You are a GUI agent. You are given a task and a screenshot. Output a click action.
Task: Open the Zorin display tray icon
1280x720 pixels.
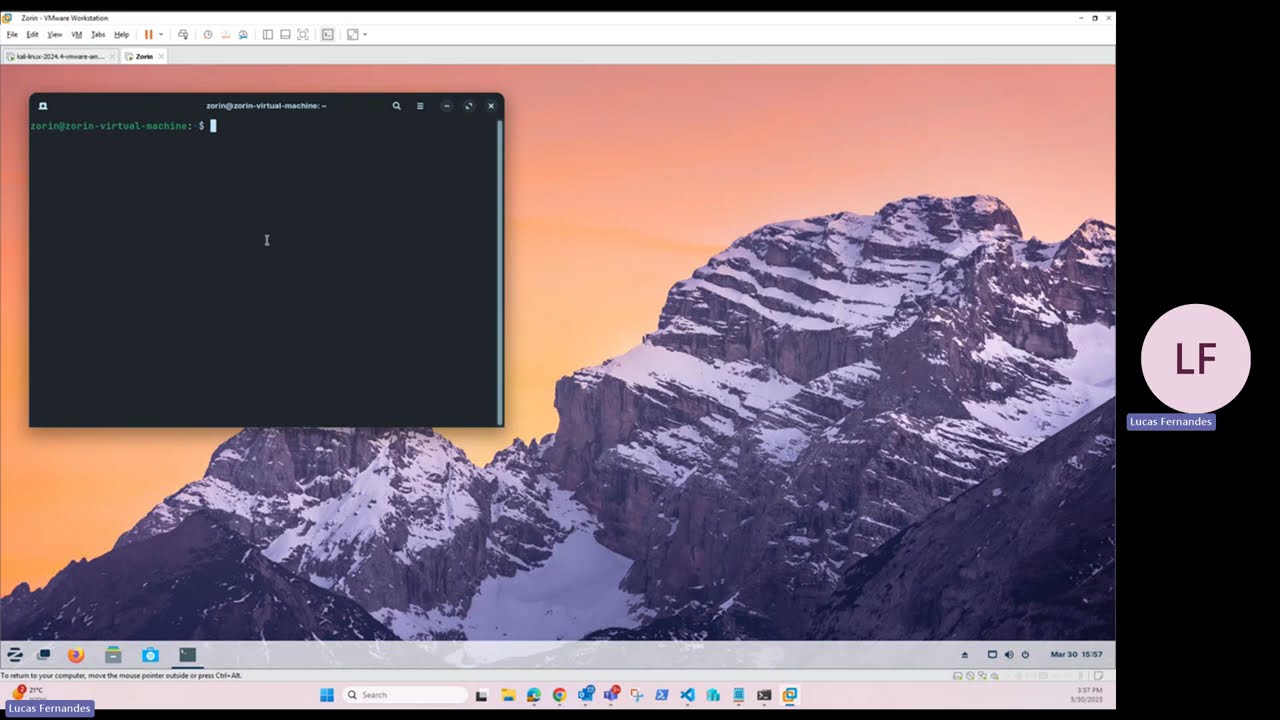(992, 655)
